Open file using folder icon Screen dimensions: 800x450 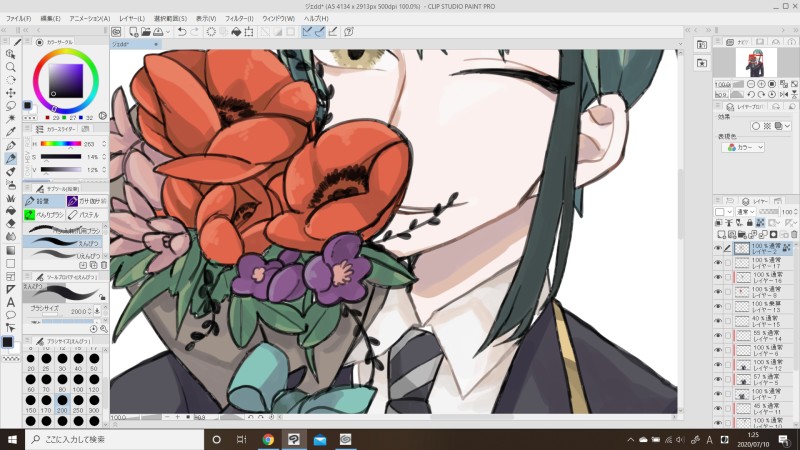click(x=146, y=32)
